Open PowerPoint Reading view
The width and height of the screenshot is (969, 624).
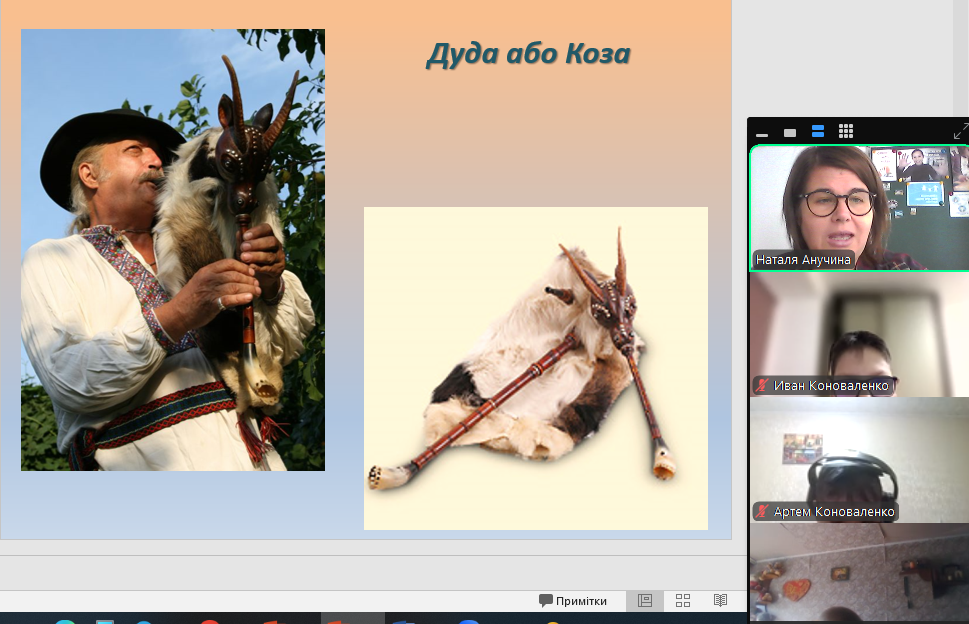tap(721, 601)
